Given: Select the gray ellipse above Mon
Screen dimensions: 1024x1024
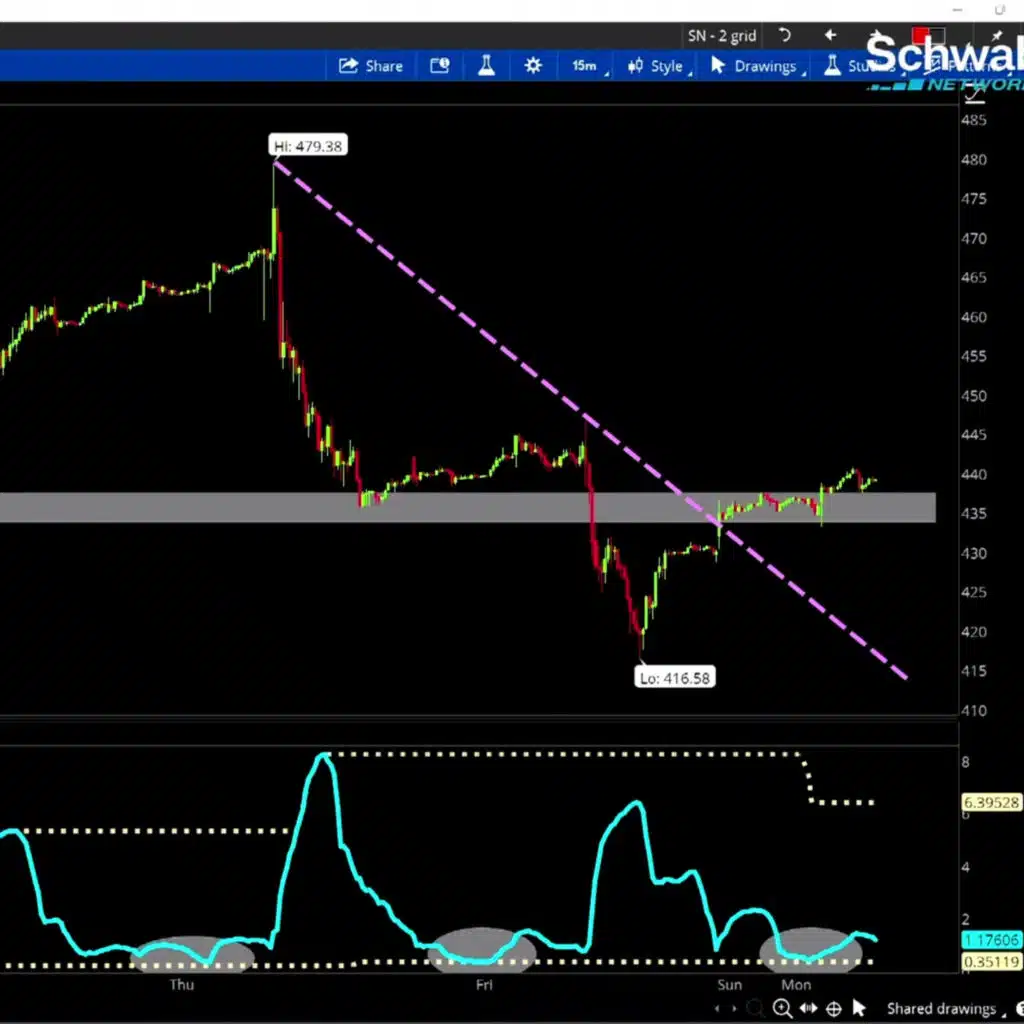Looking at the screenshot, I should [810, 950].
